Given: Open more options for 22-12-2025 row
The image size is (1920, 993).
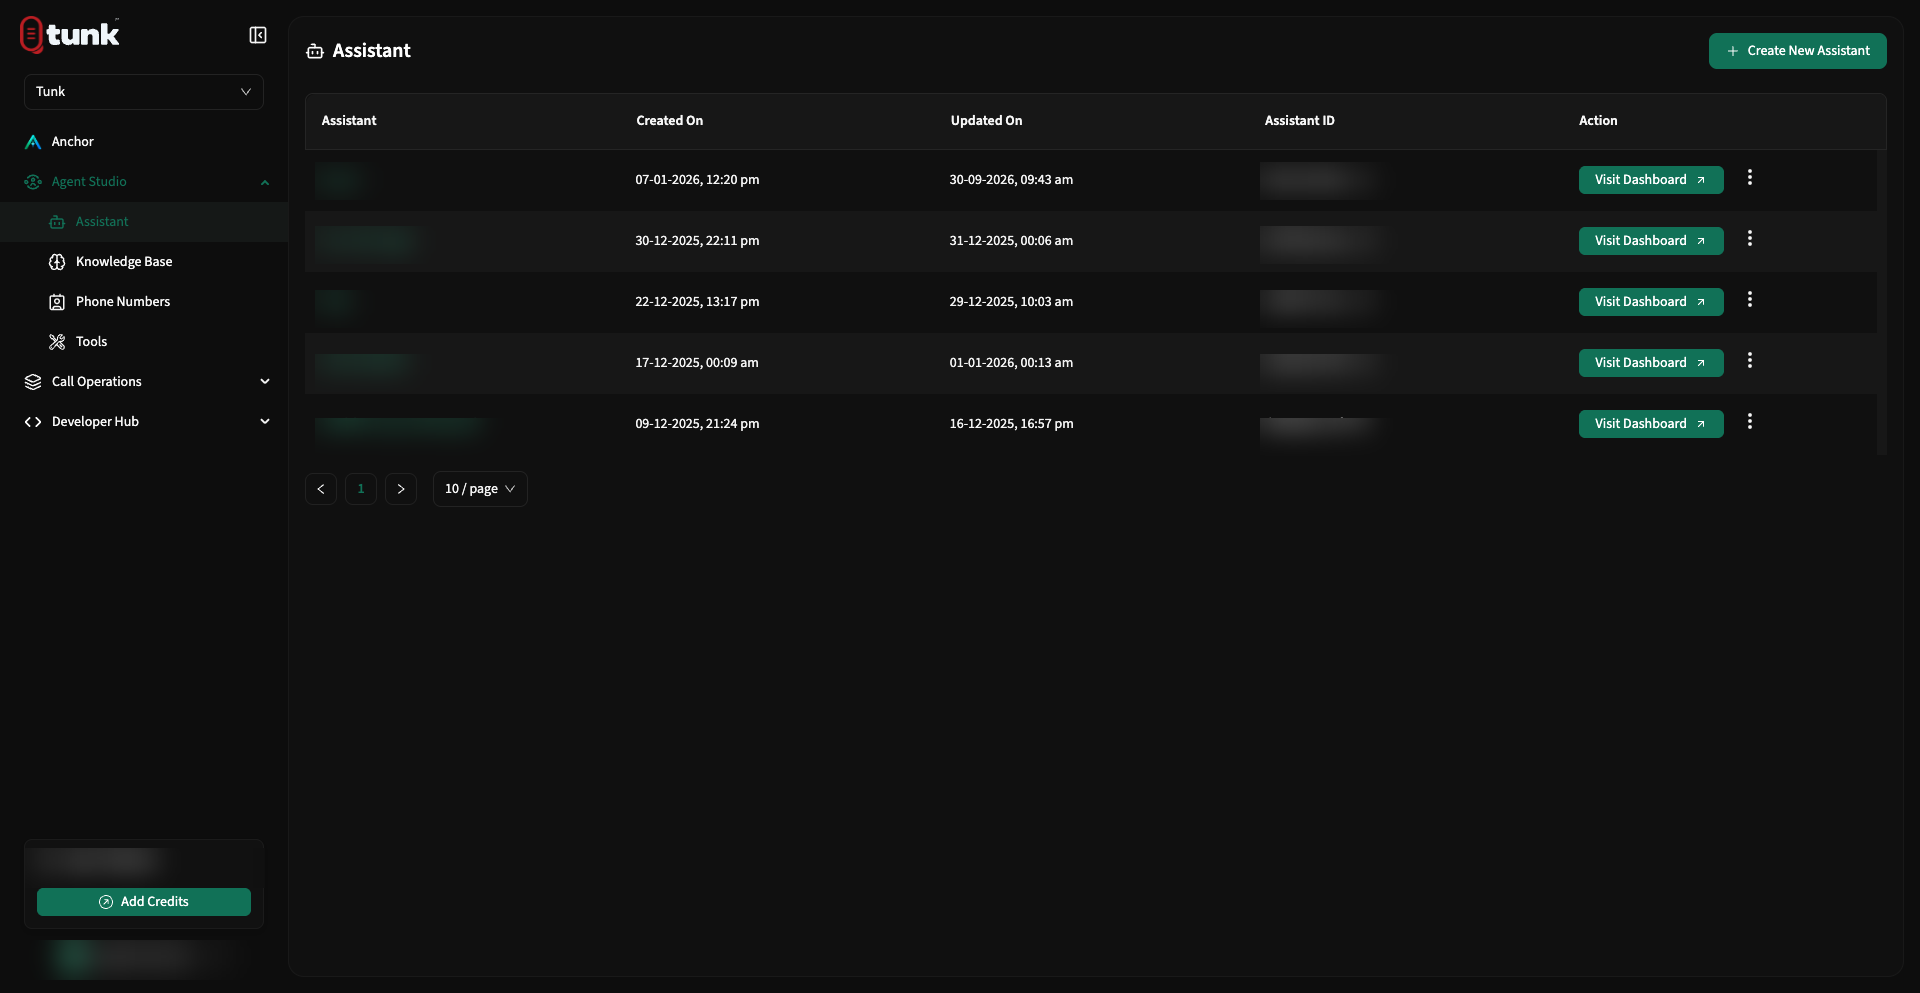Looking at the screenshot, I should click(x=1750, y=300).
